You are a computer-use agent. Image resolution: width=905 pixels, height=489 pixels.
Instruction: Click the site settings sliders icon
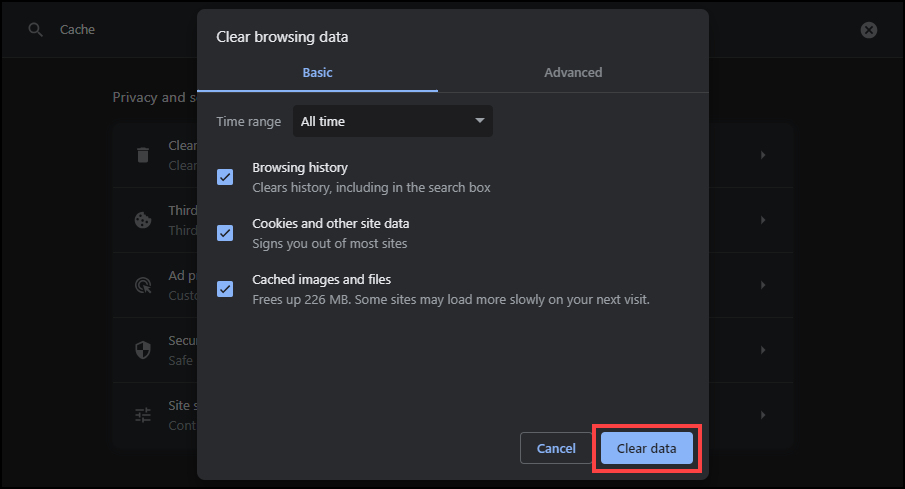[x=143, y=415]
